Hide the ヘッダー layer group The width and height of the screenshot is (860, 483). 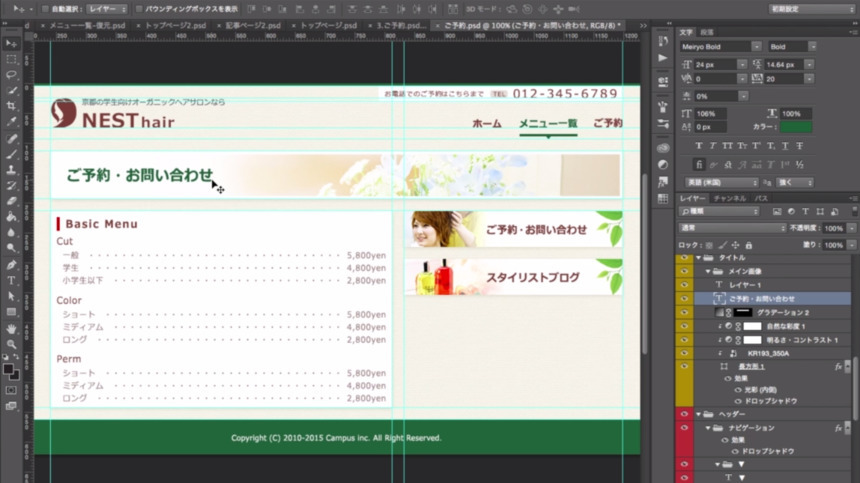(x=684, y=414)
